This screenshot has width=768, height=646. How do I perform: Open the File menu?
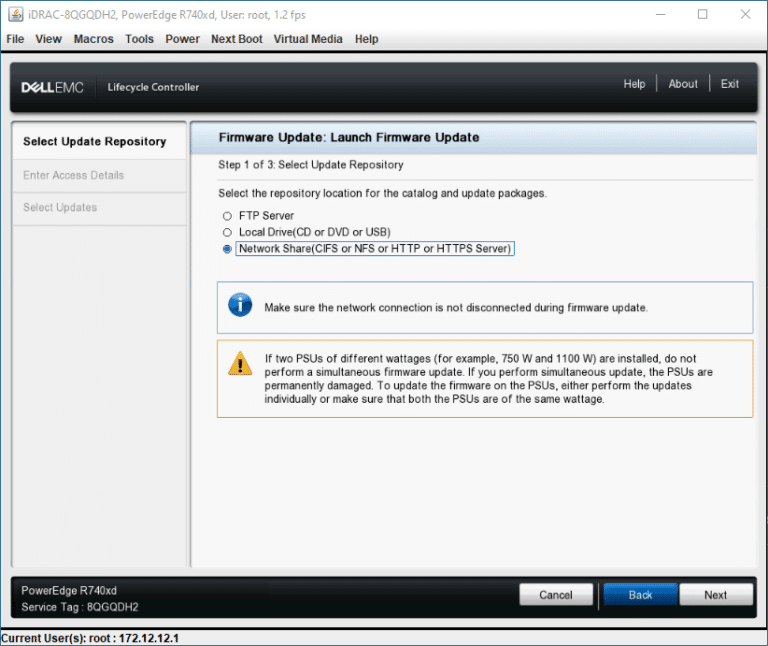click(x=15, y=39)
